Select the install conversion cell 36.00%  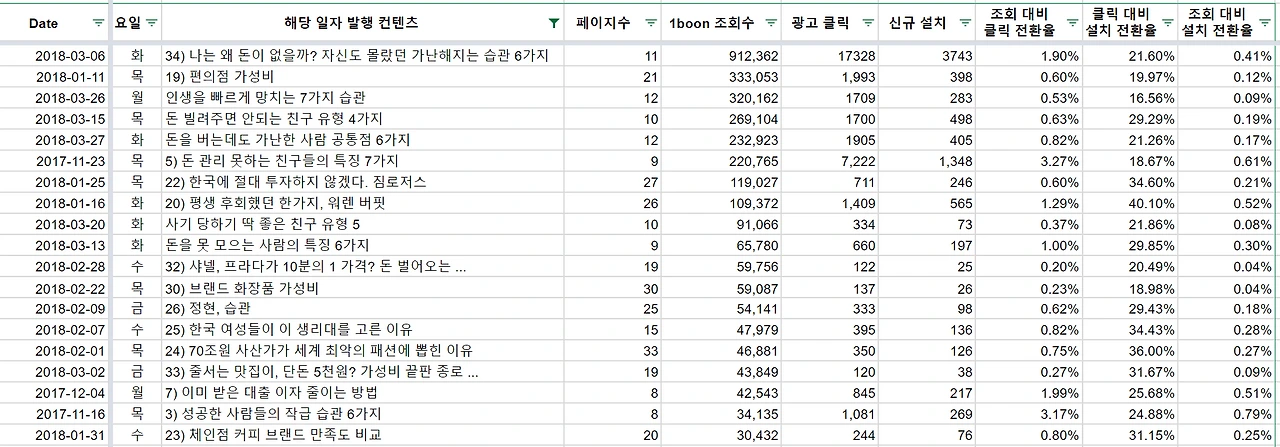click(1131, 350)
